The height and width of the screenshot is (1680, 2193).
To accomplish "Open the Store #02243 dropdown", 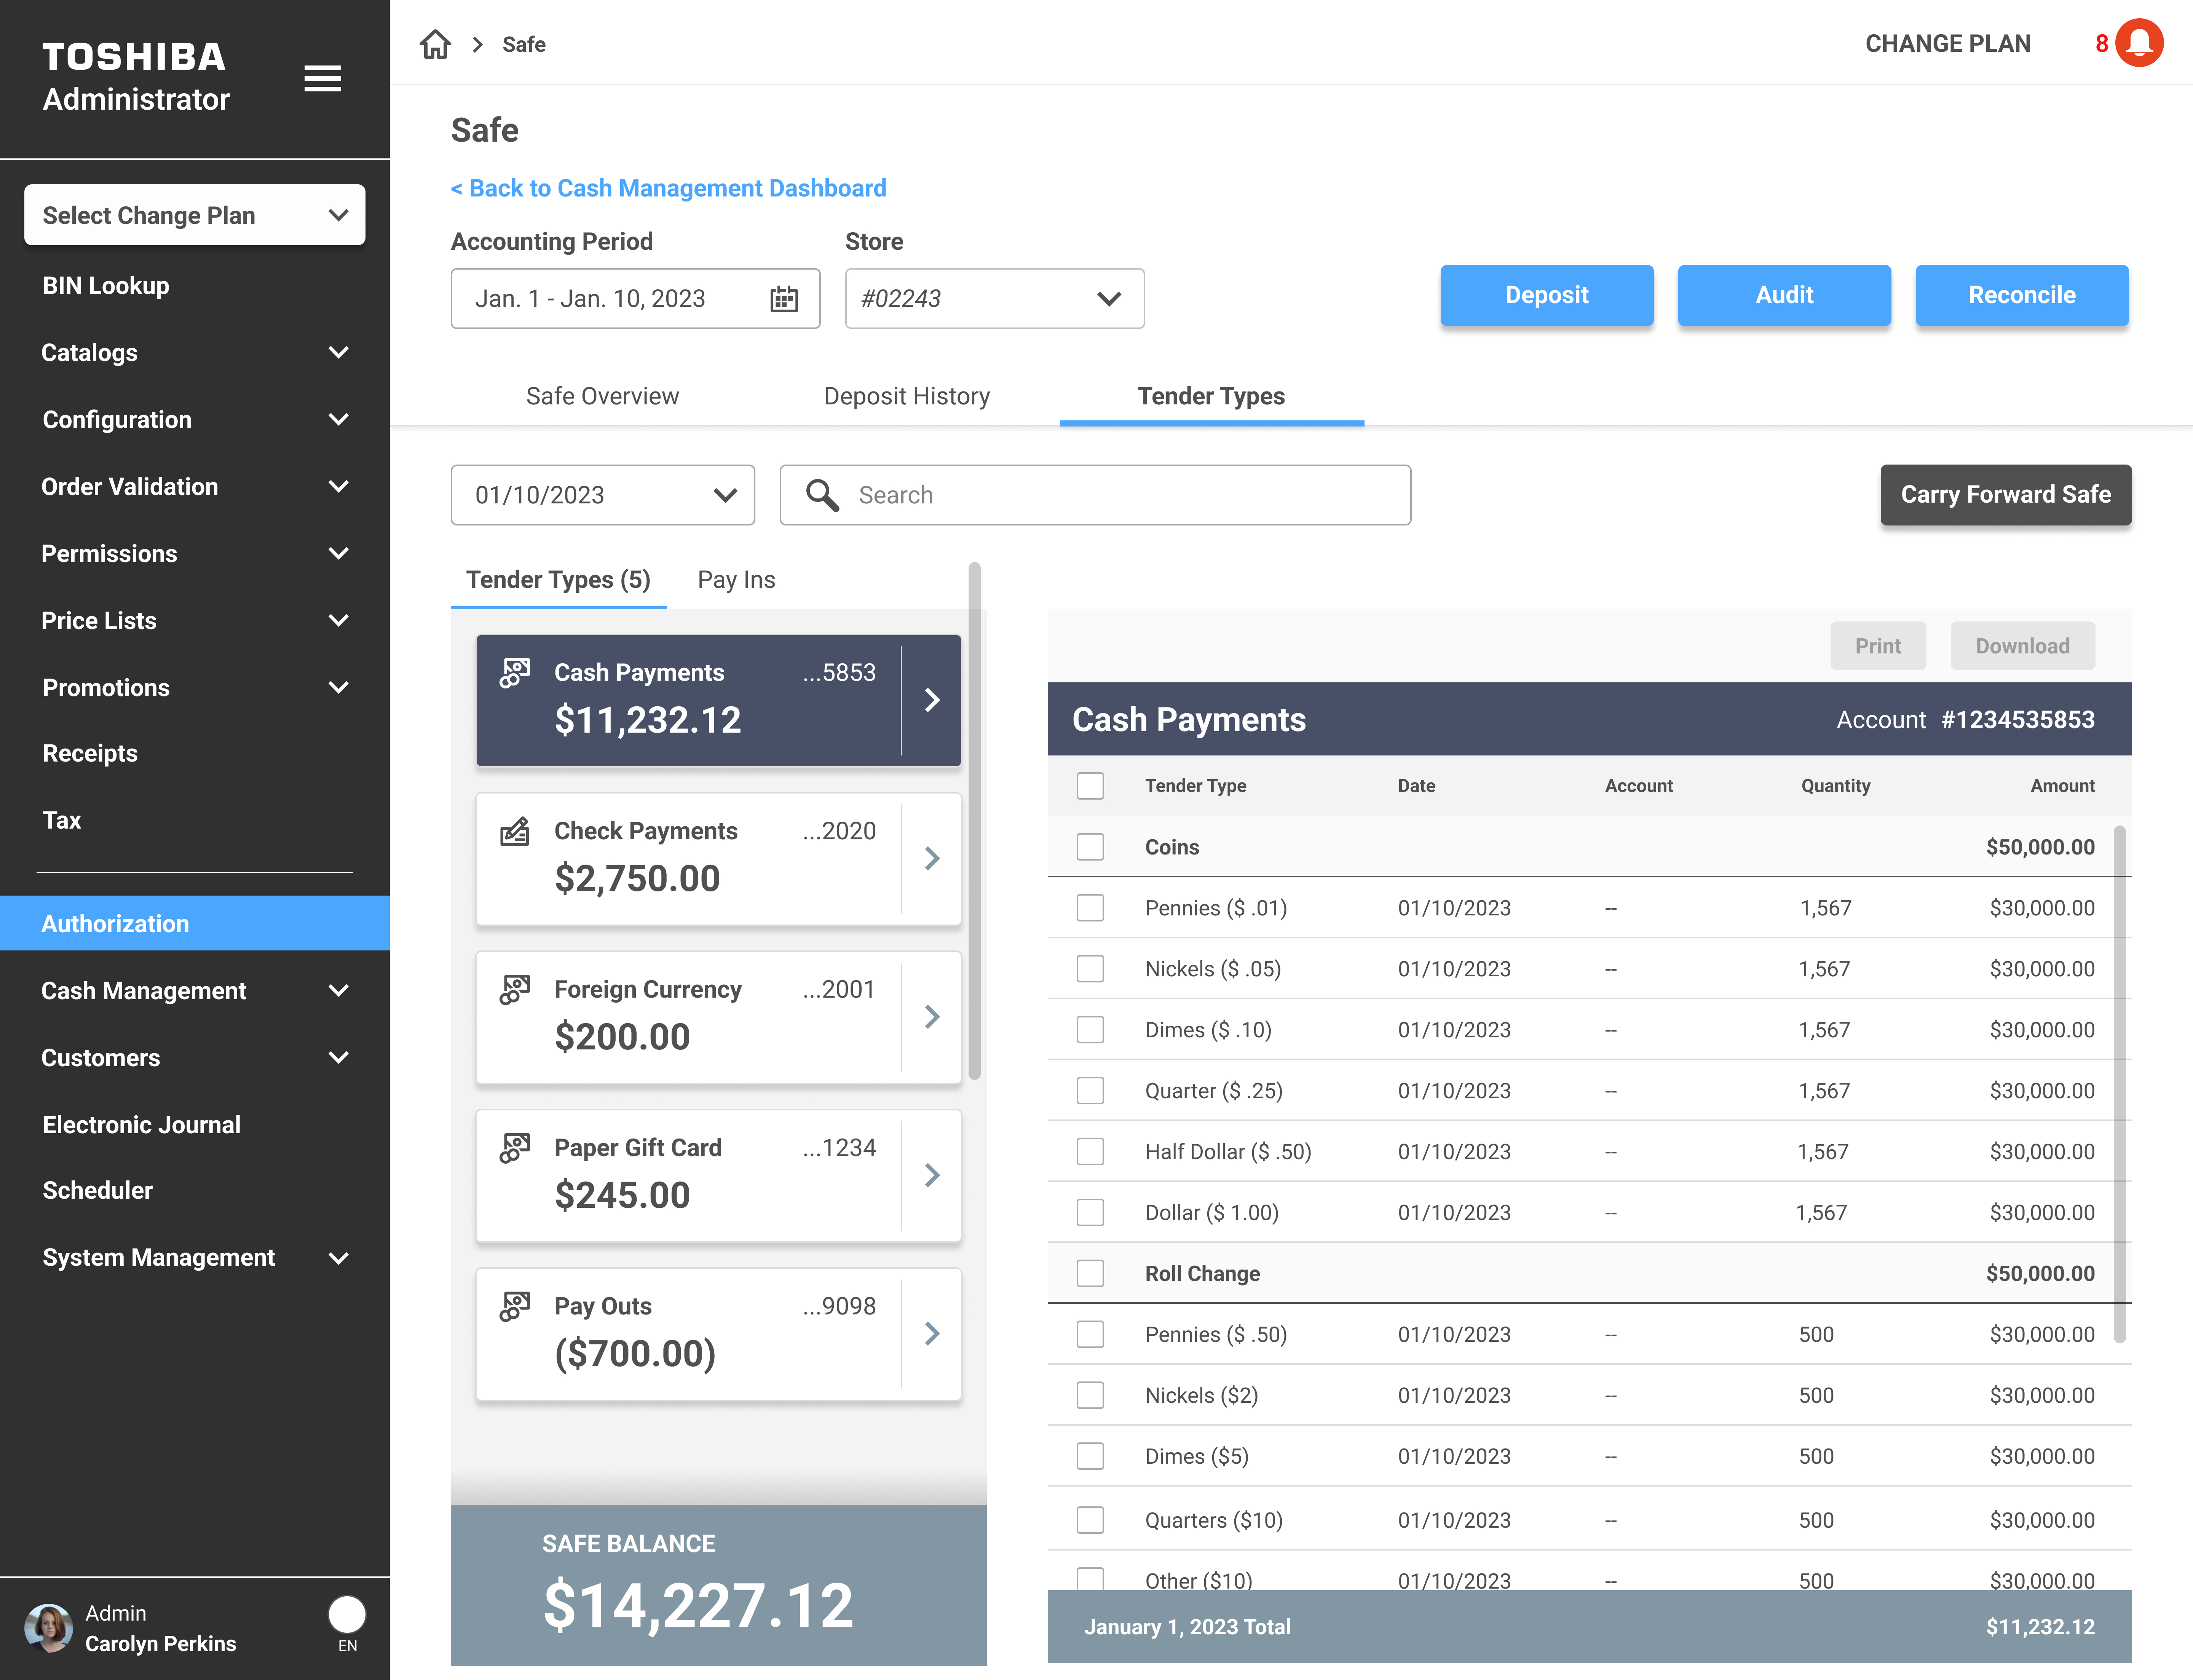I will coord(994,299).
